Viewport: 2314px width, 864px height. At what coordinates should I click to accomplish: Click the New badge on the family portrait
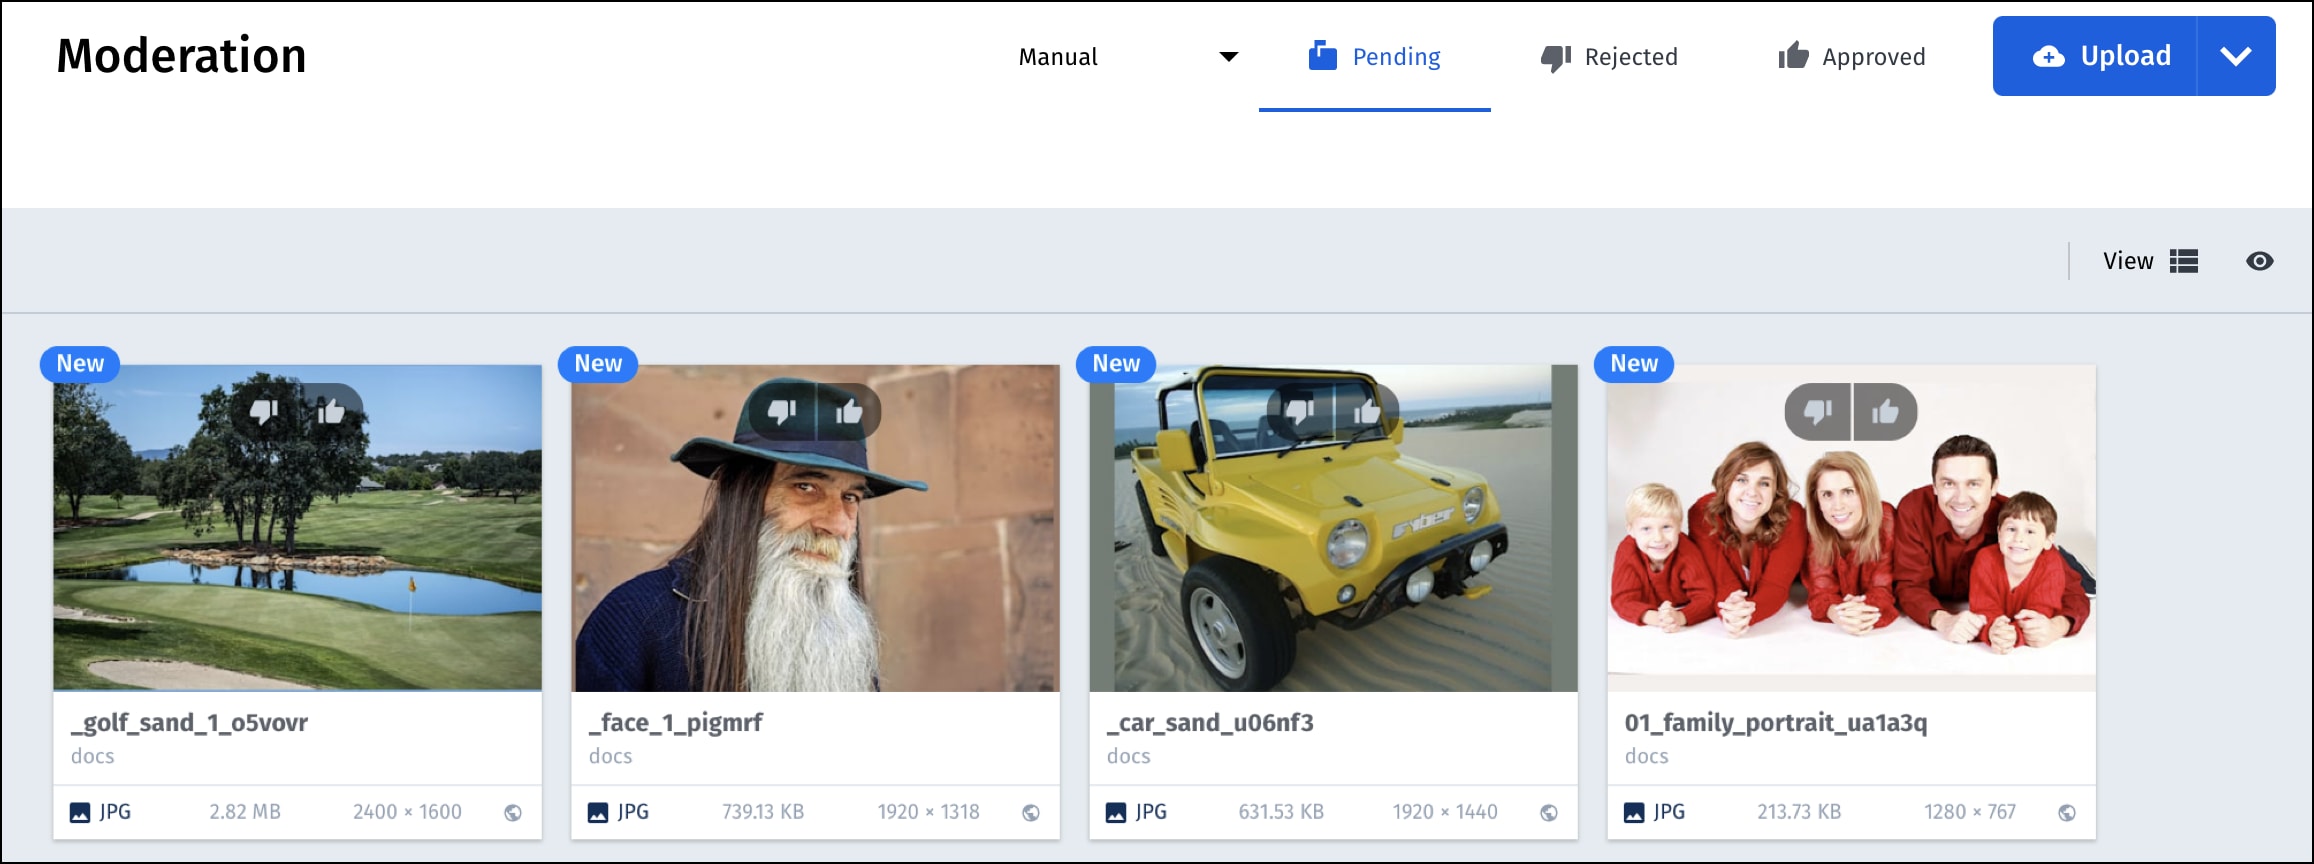point(1634,364)
